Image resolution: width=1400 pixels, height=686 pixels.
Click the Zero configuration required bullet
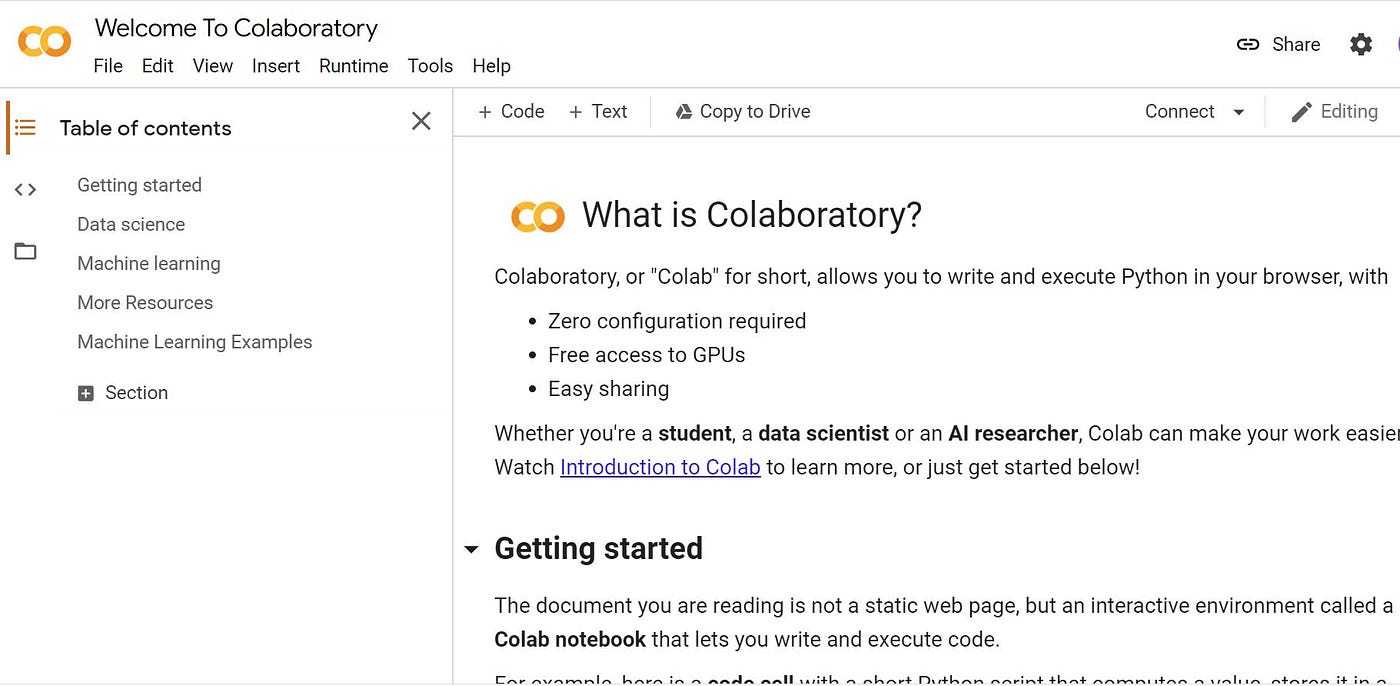(677, 321)
